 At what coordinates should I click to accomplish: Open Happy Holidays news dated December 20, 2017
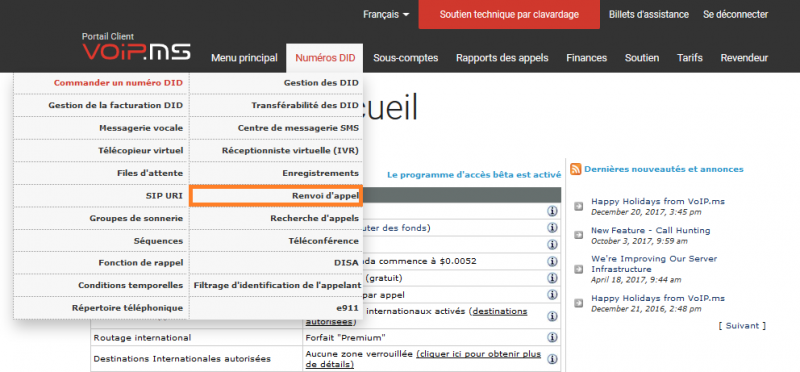click(x=658, y=201)
